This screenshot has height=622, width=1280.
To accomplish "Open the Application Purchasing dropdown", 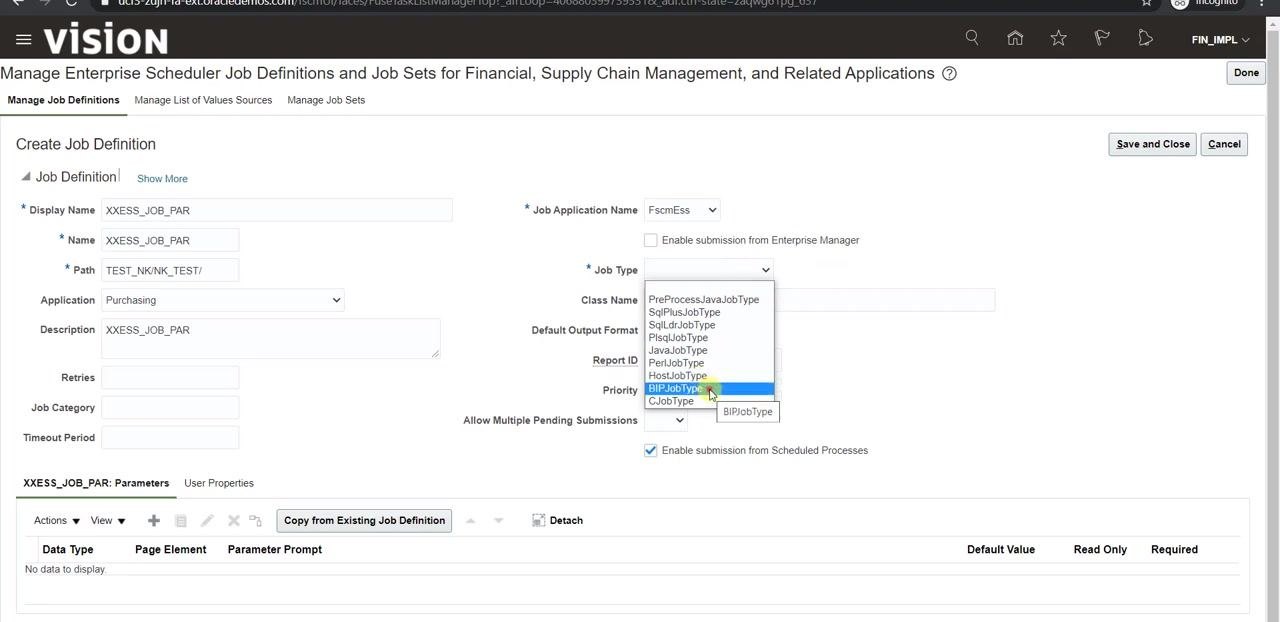I will tap(223, 300).
